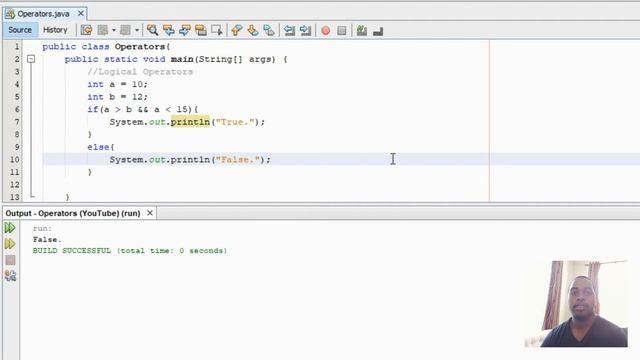Image resolution: width=640 pixels, height=360 pixels.
Task: Click the "True." string literal
Action: click(236, 122)
